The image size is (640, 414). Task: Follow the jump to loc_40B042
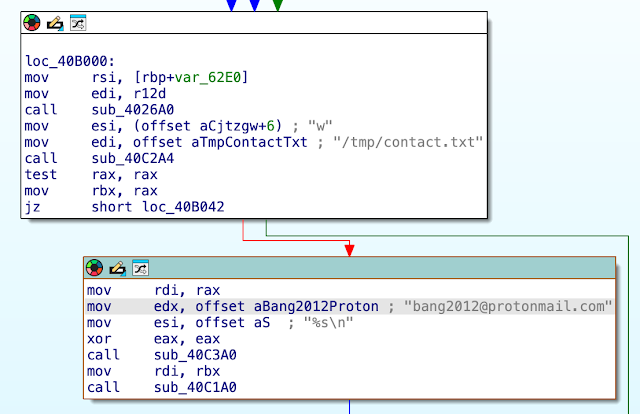[183, 207]
